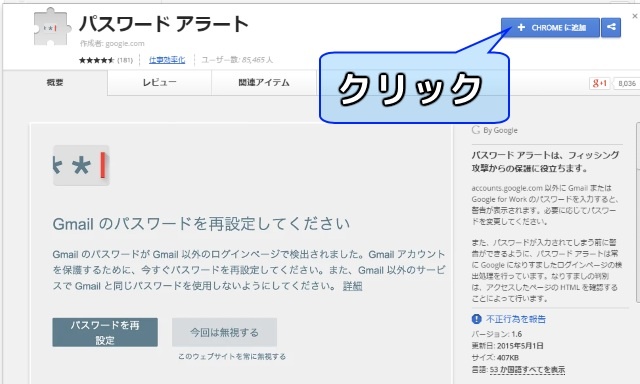Click the description scrollbar on the right
This screenshot has height=384, width=640.
pyautogui.click(x=638, y=212)
